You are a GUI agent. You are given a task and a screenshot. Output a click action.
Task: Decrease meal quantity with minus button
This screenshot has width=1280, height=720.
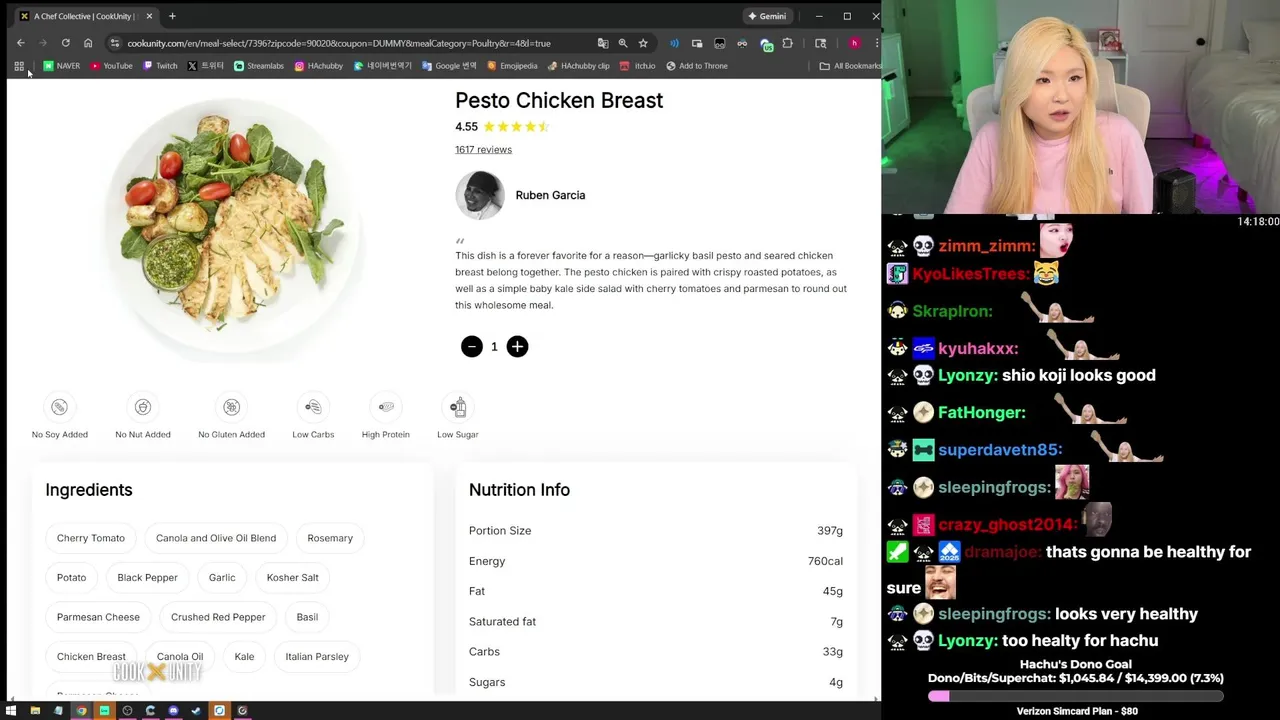(x=472, y=346)
